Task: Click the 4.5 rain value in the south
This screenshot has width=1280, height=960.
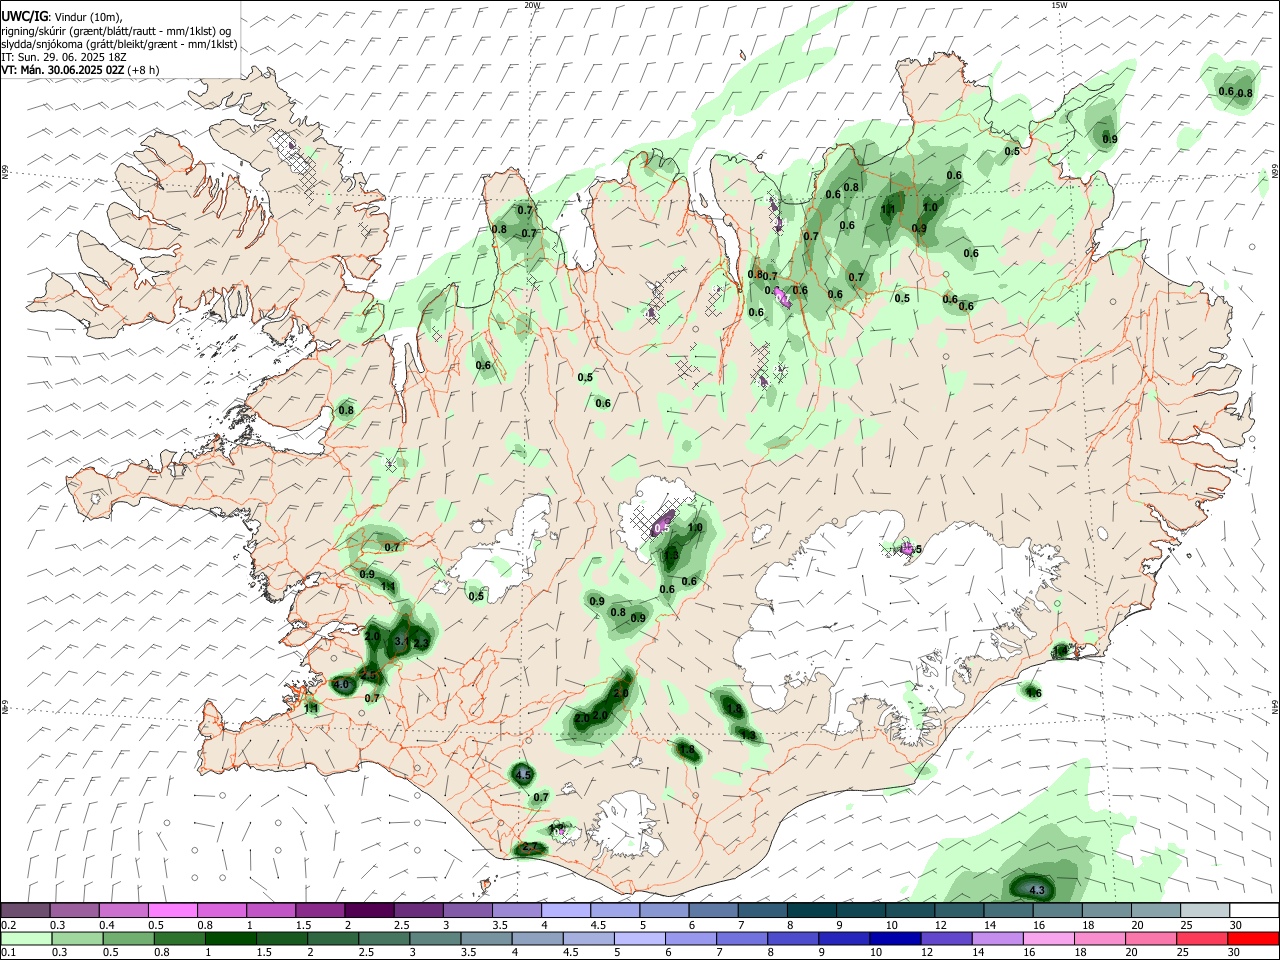Action: 523,775
